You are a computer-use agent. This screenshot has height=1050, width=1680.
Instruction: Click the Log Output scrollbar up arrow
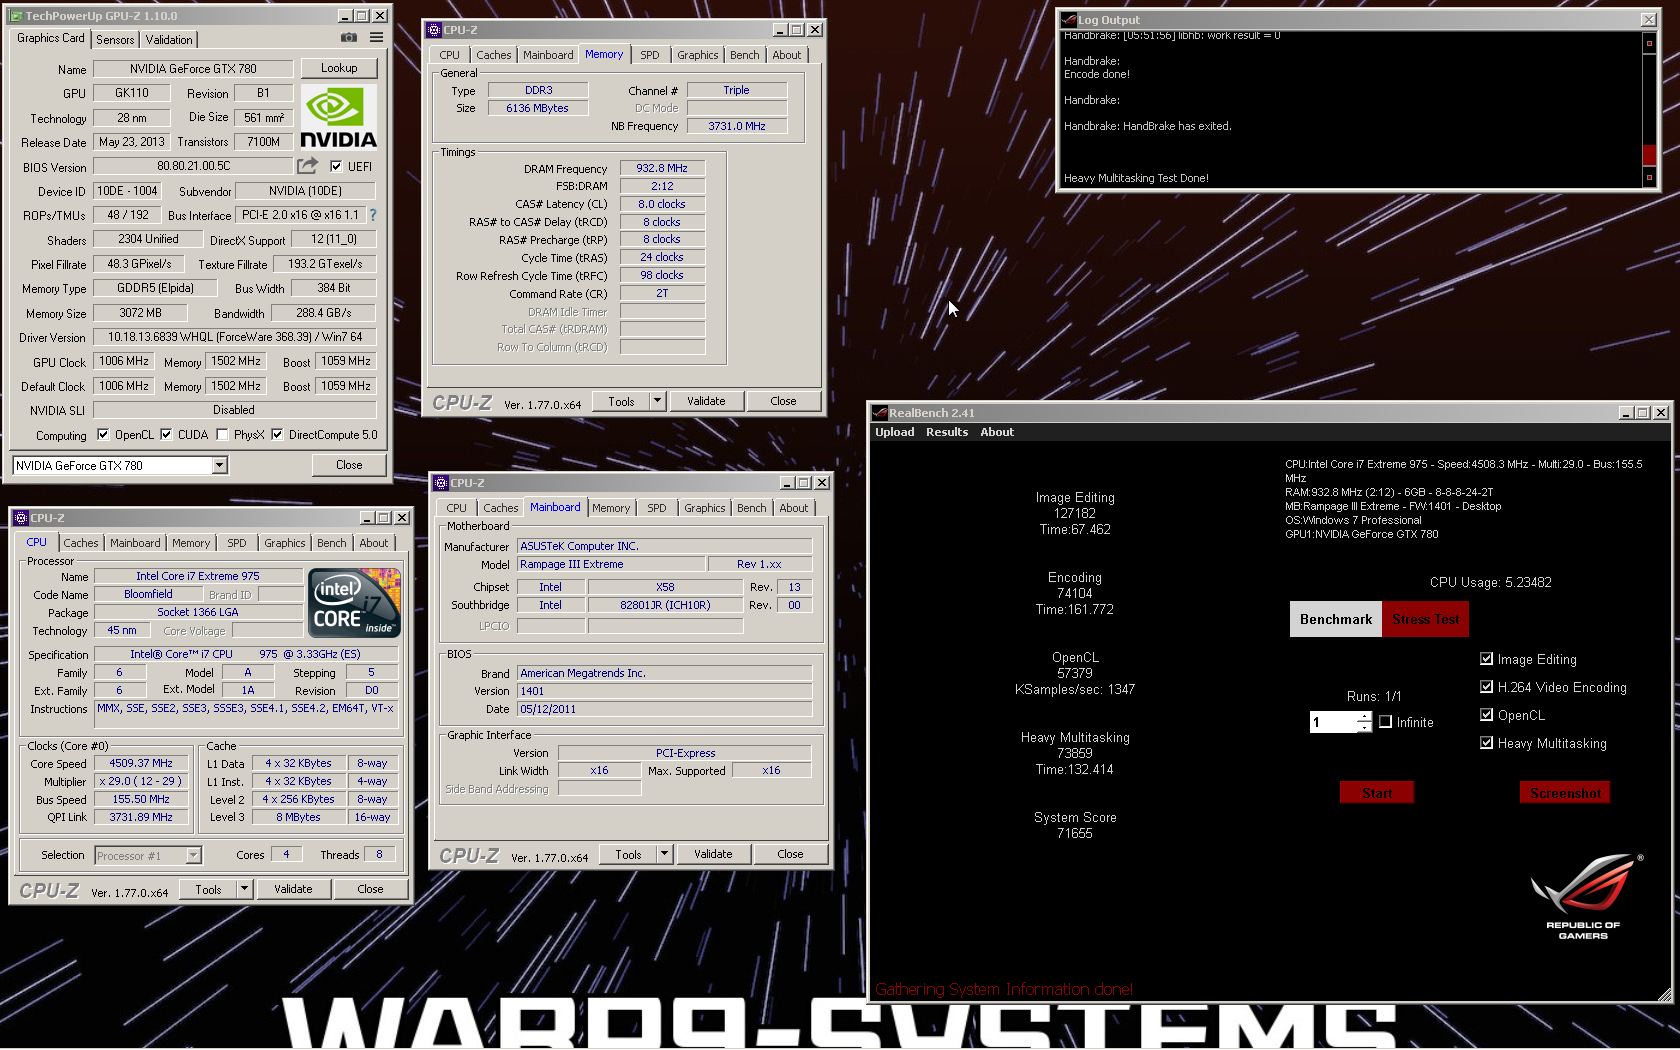(1649, 43)
